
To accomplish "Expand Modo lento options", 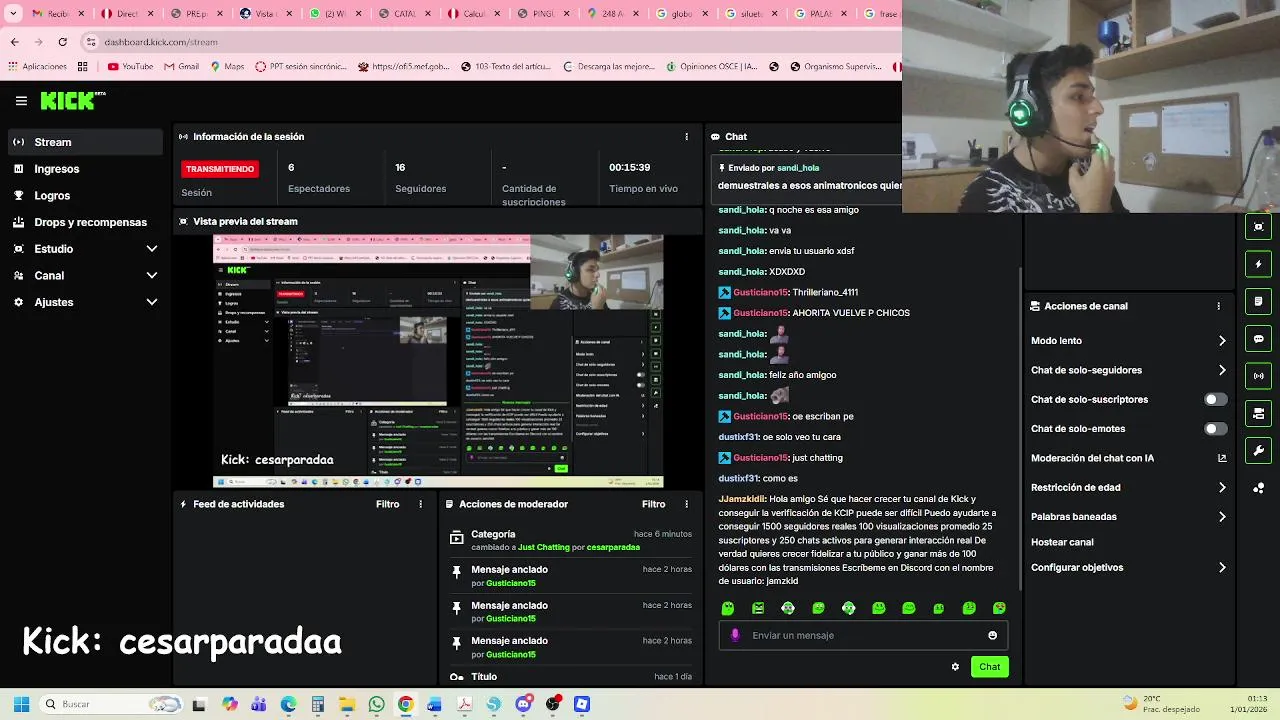I will point(1222,341).
